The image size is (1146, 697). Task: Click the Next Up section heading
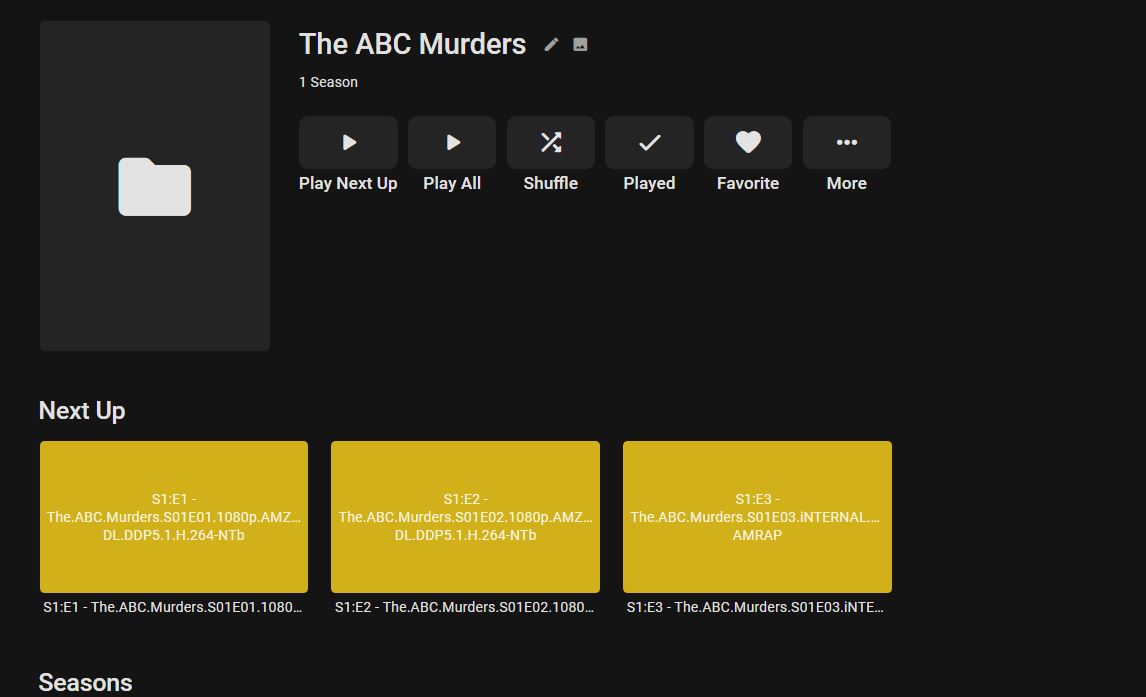coord(82,411)
